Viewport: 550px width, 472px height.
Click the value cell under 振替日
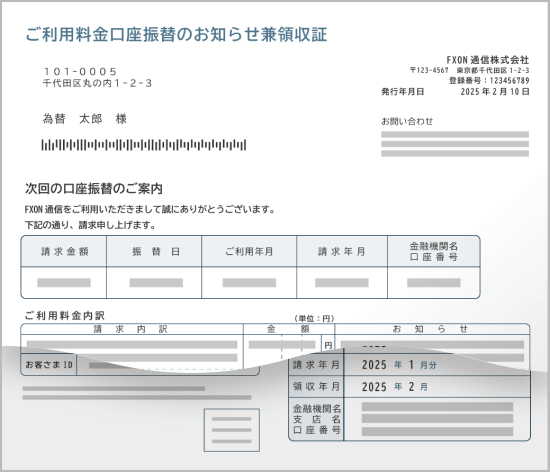point(154,283)
